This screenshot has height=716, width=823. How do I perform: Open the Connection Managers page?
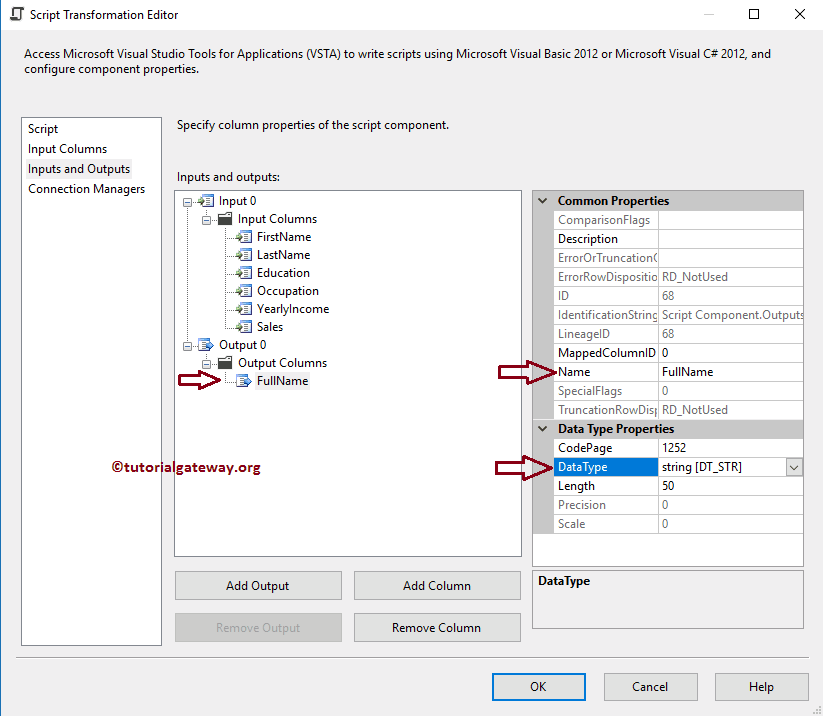point(87,189)
